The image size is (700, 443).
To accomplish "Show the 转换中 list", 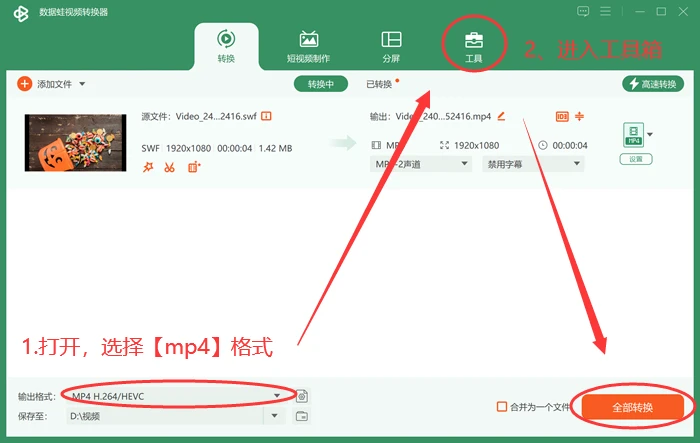I will click(x=321, y=84).
